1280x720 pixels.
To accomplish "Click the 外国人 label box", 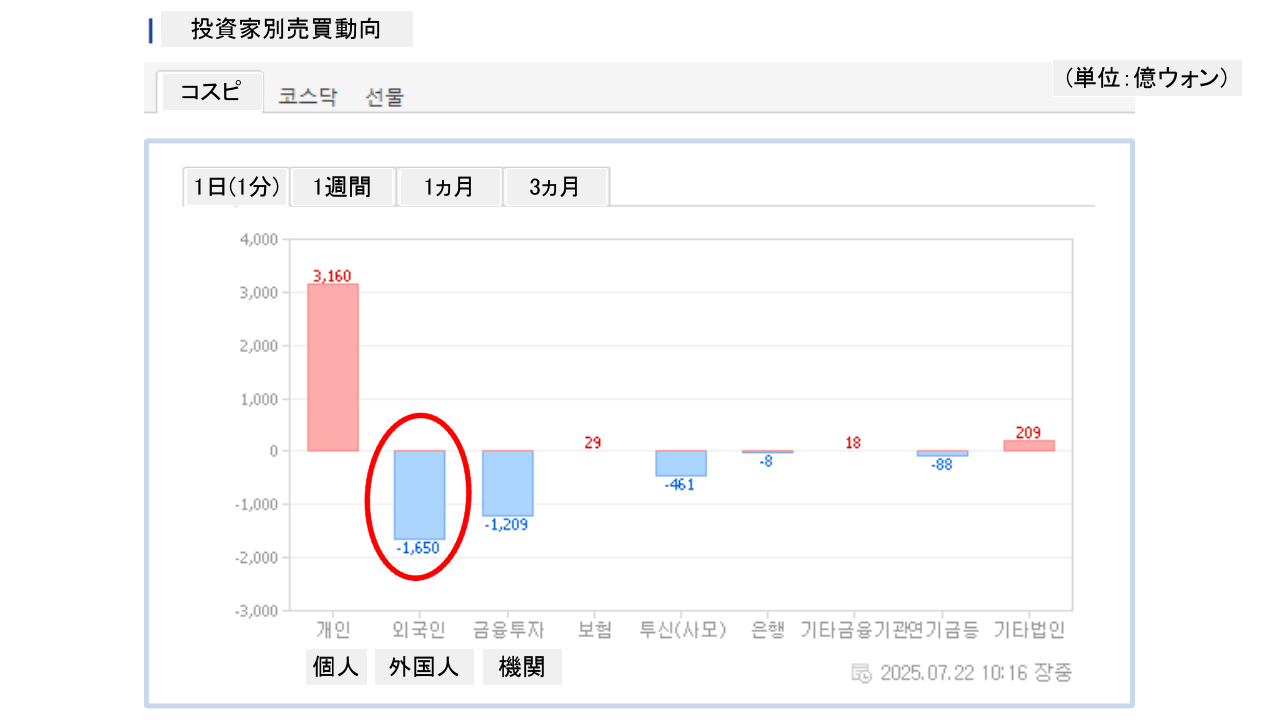I will click(424, 667).
